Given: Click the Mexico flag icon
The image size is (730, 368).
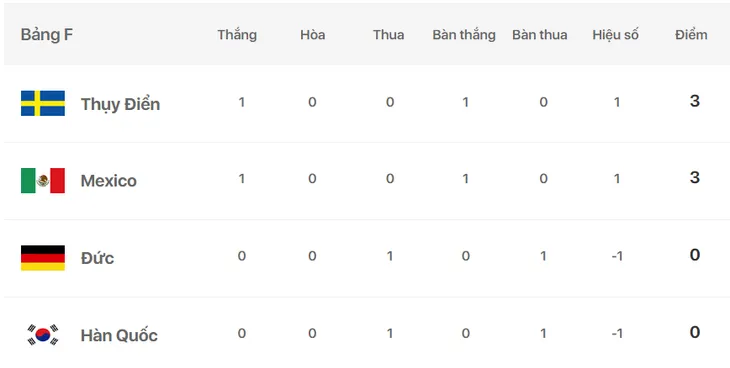Looking at the screenshot, I should pyautogui.click(x=43, y=180).
